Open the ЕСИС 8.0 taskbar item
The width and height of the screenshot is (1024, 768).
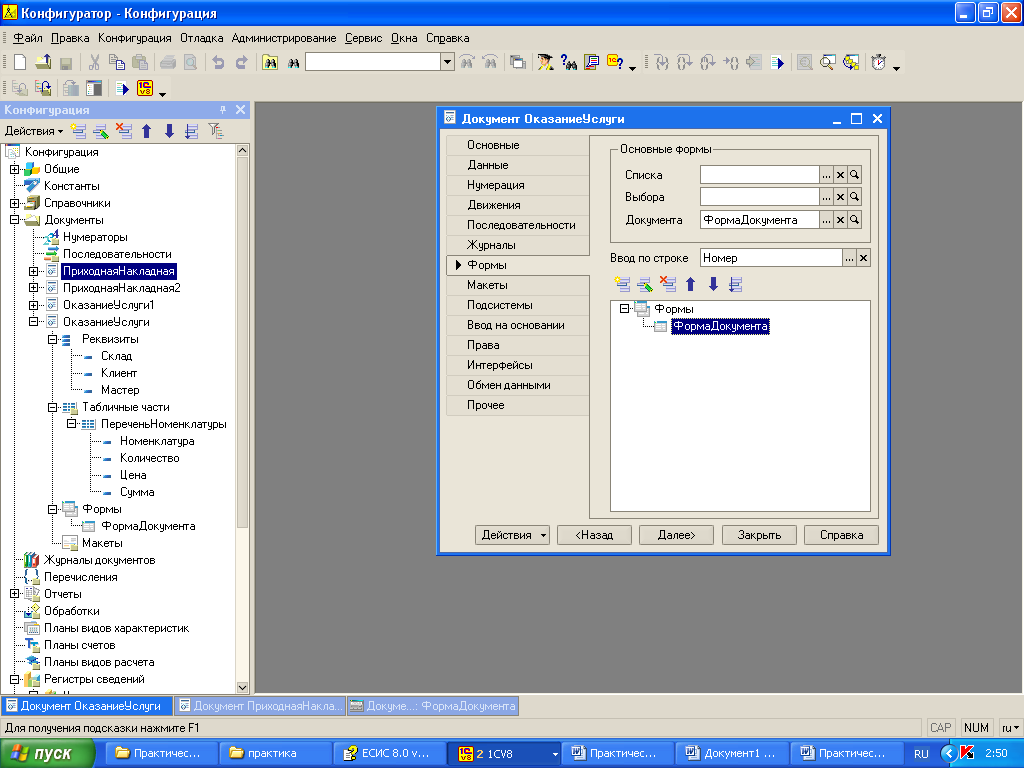tap(389, 754)
